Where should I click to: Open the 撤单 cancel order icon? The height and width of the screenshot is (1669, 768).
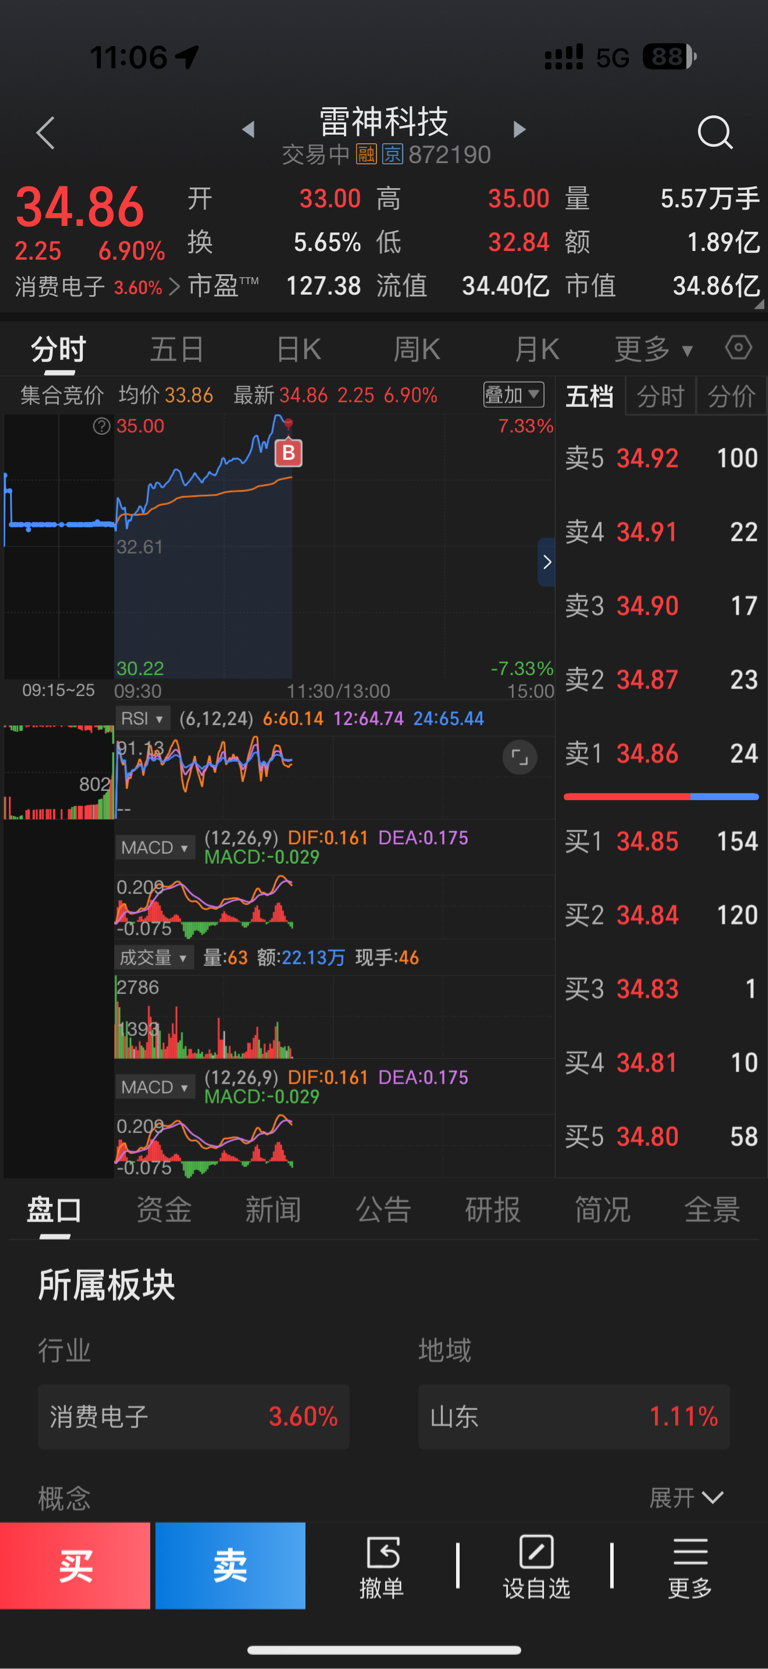pos(382,1566)
